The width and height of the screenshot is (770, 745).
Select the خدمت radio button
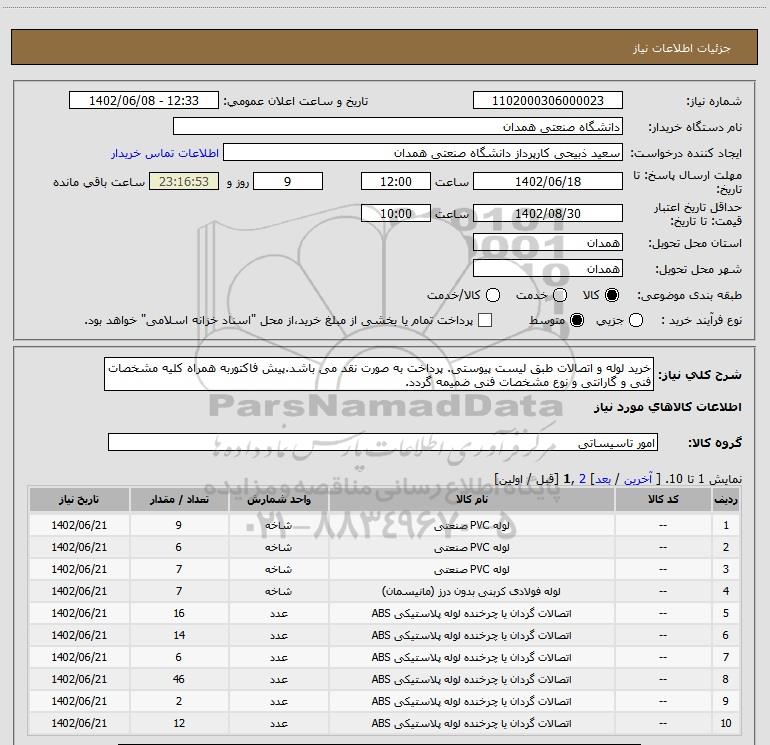pos(560,295)
